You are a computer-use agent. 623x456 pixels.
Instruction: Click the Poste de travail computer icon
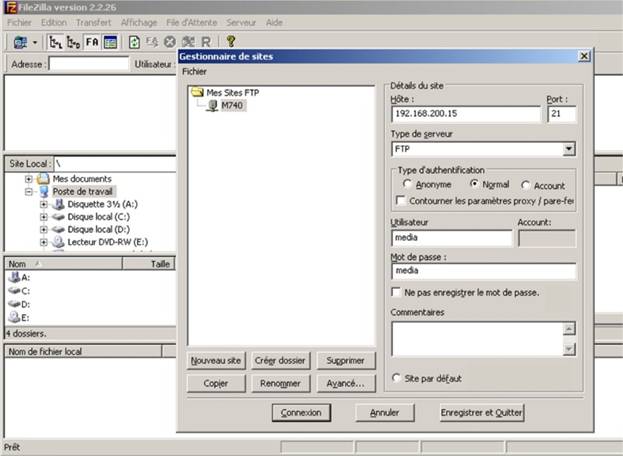tap(44, 191)
